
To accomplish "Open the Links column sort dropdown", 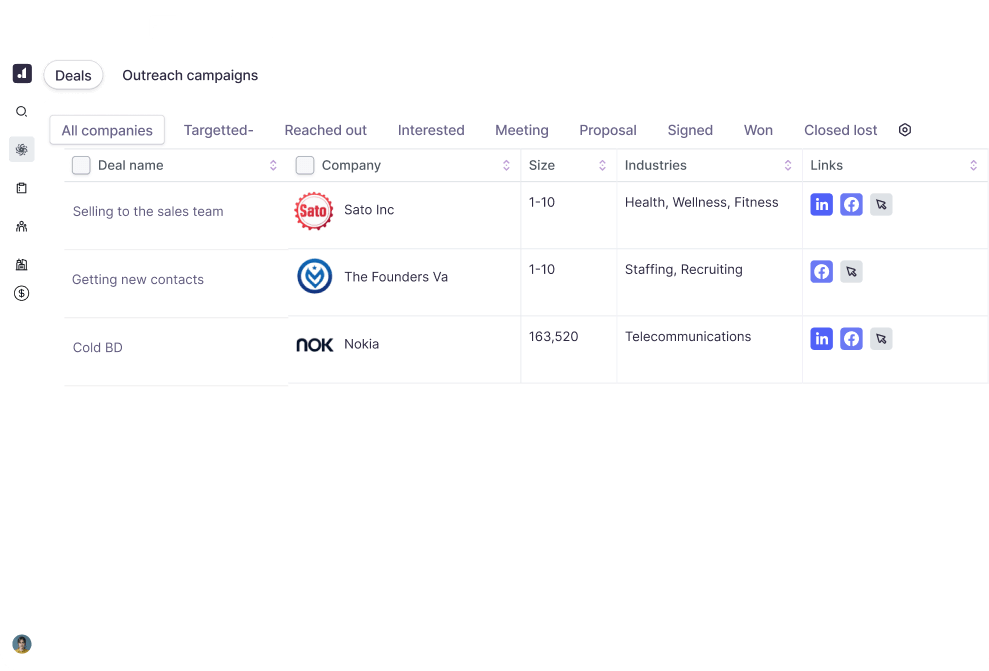I will pyautogui.click(x=973, y=165).
